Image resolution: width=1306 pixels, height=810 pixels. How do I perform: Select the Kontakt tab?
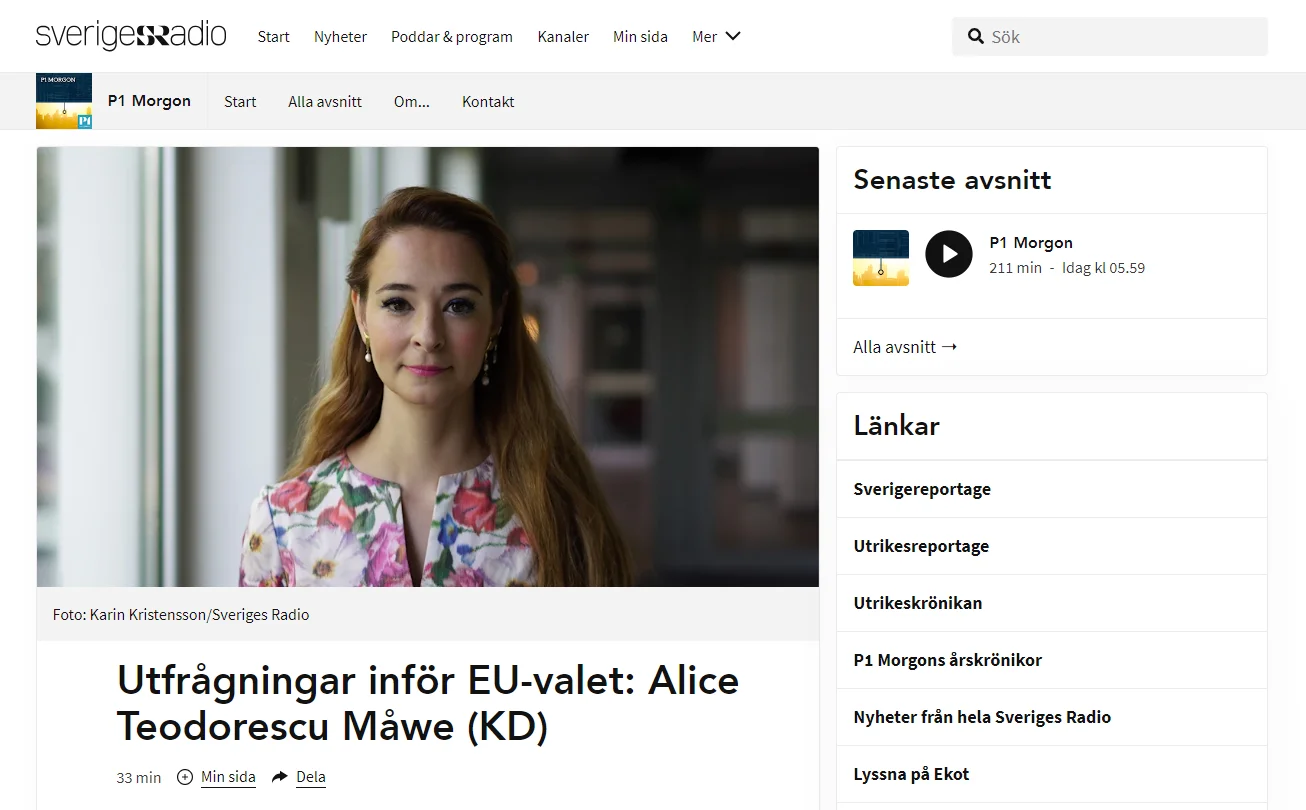(x=488, y=101)
